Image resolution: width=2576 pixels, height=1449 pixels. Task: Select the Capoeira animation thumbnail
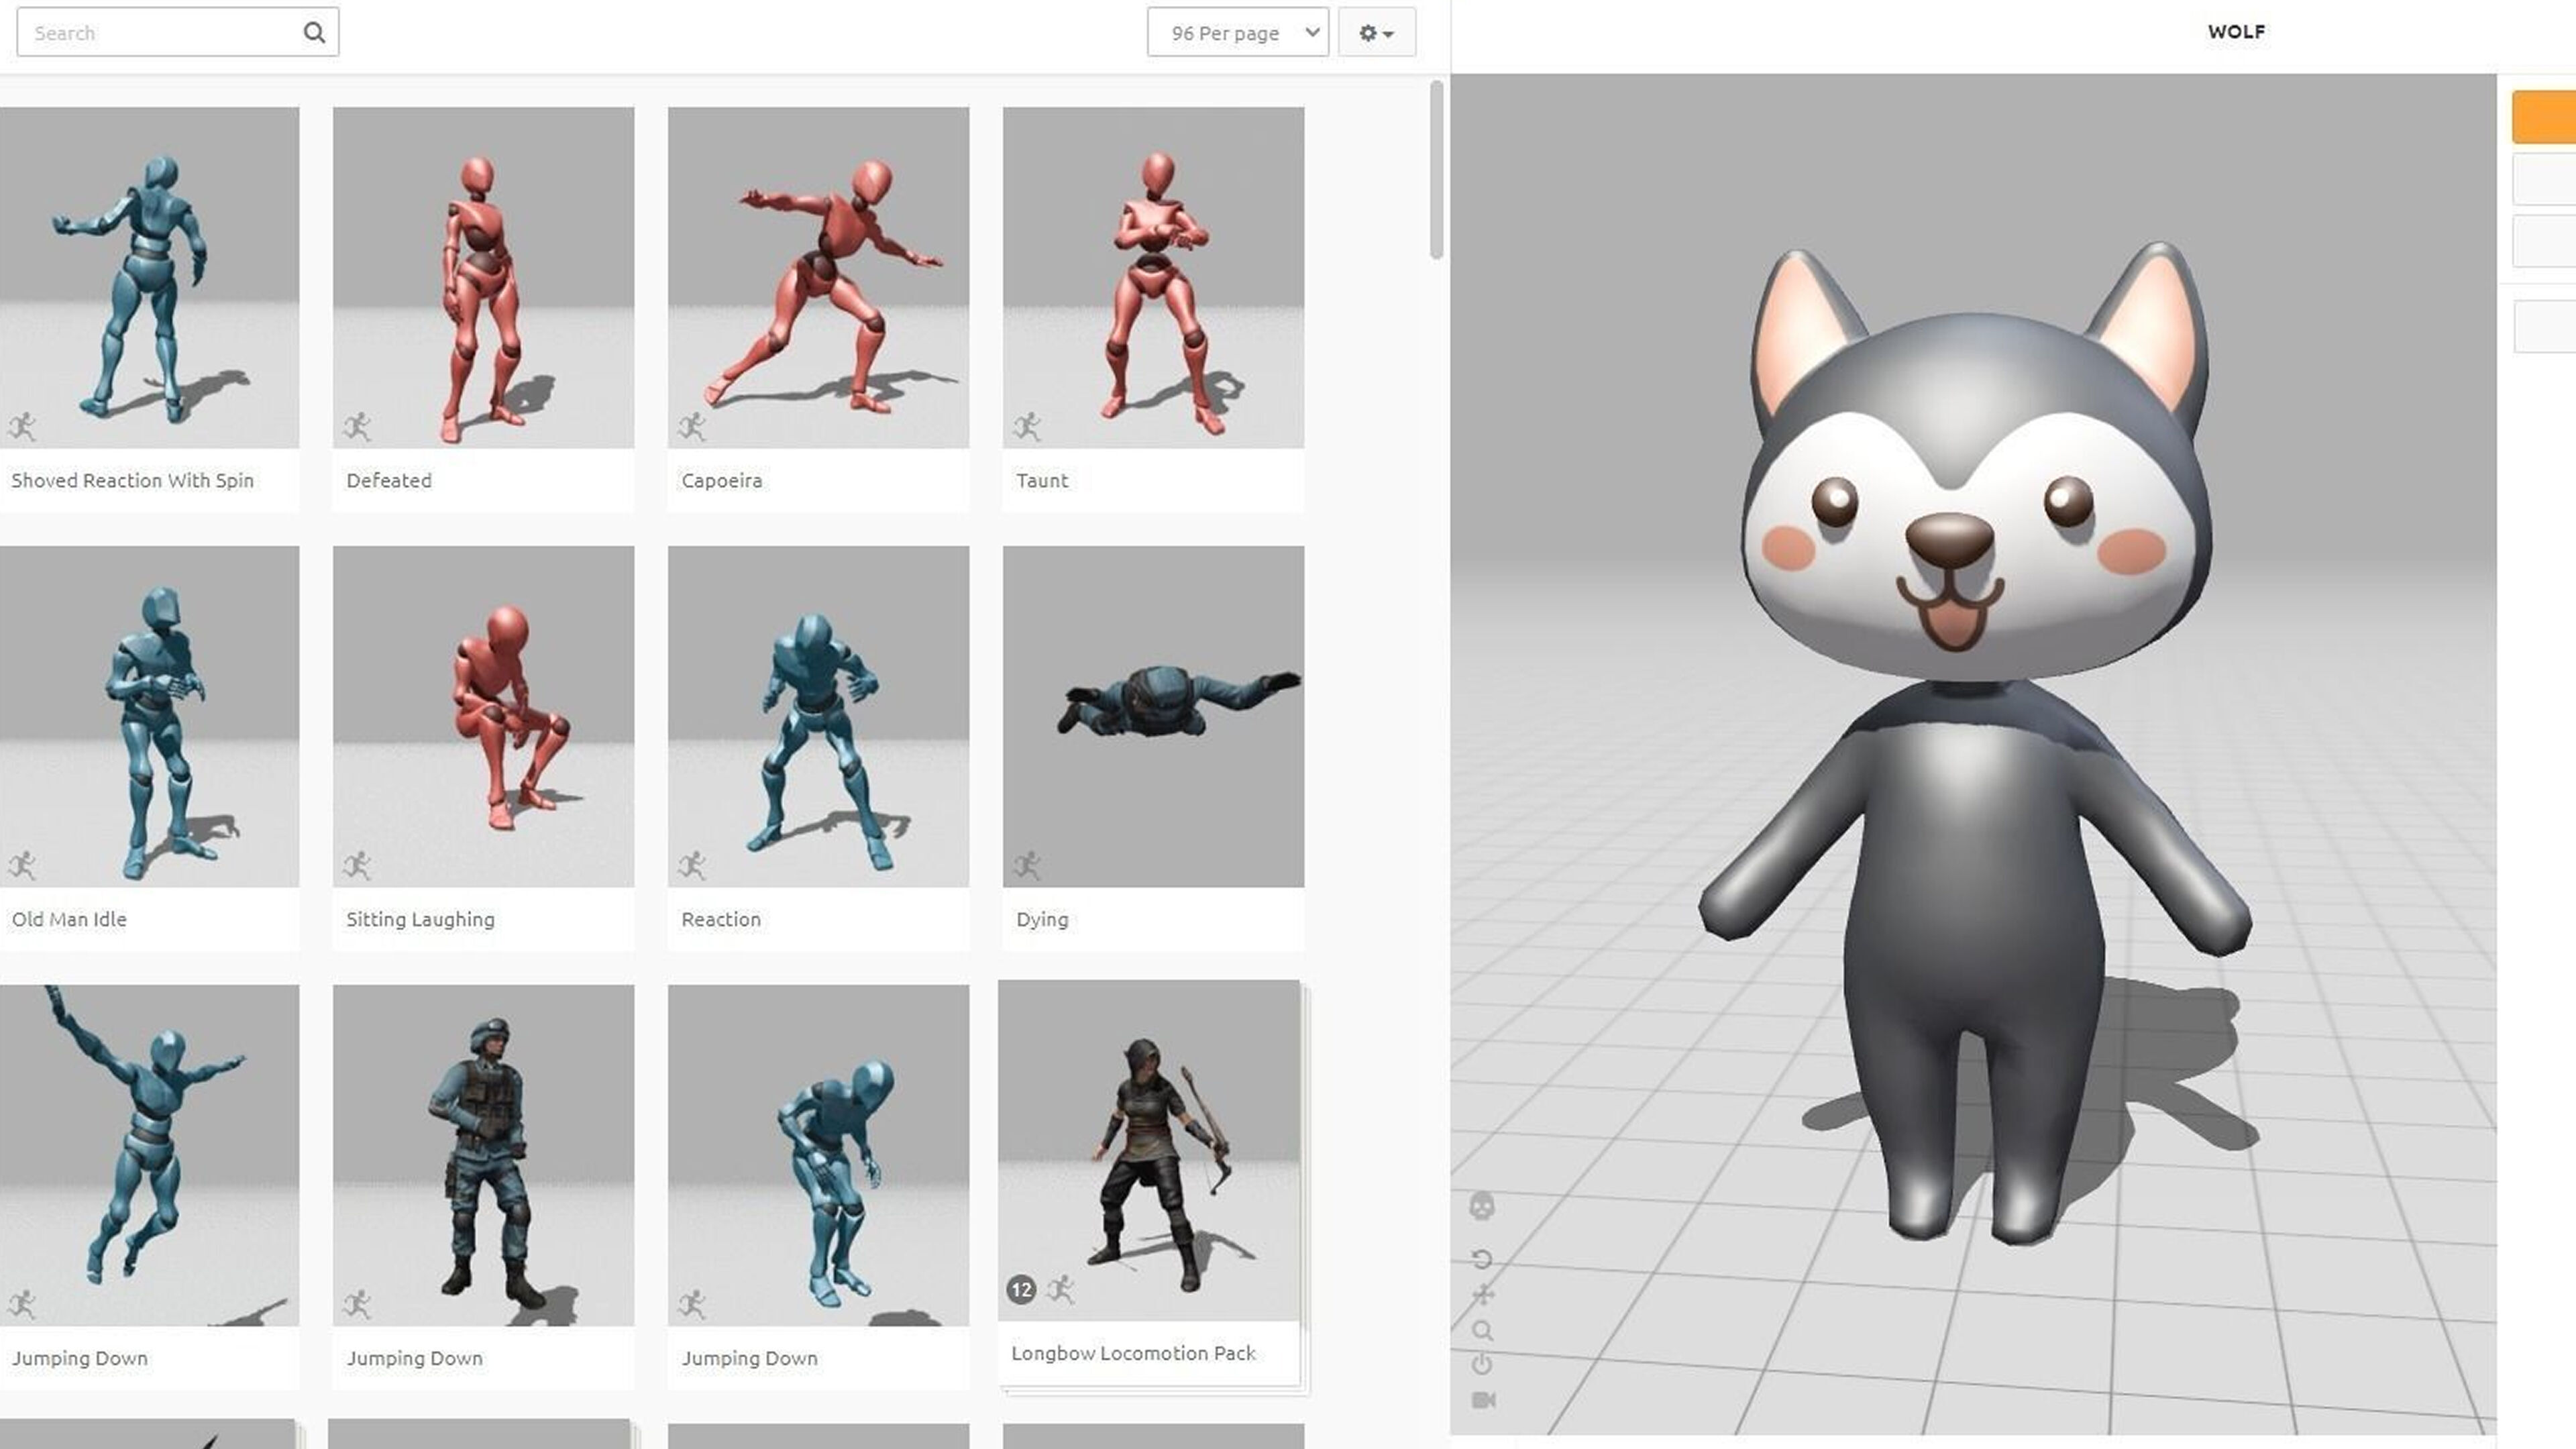[818, 277]
